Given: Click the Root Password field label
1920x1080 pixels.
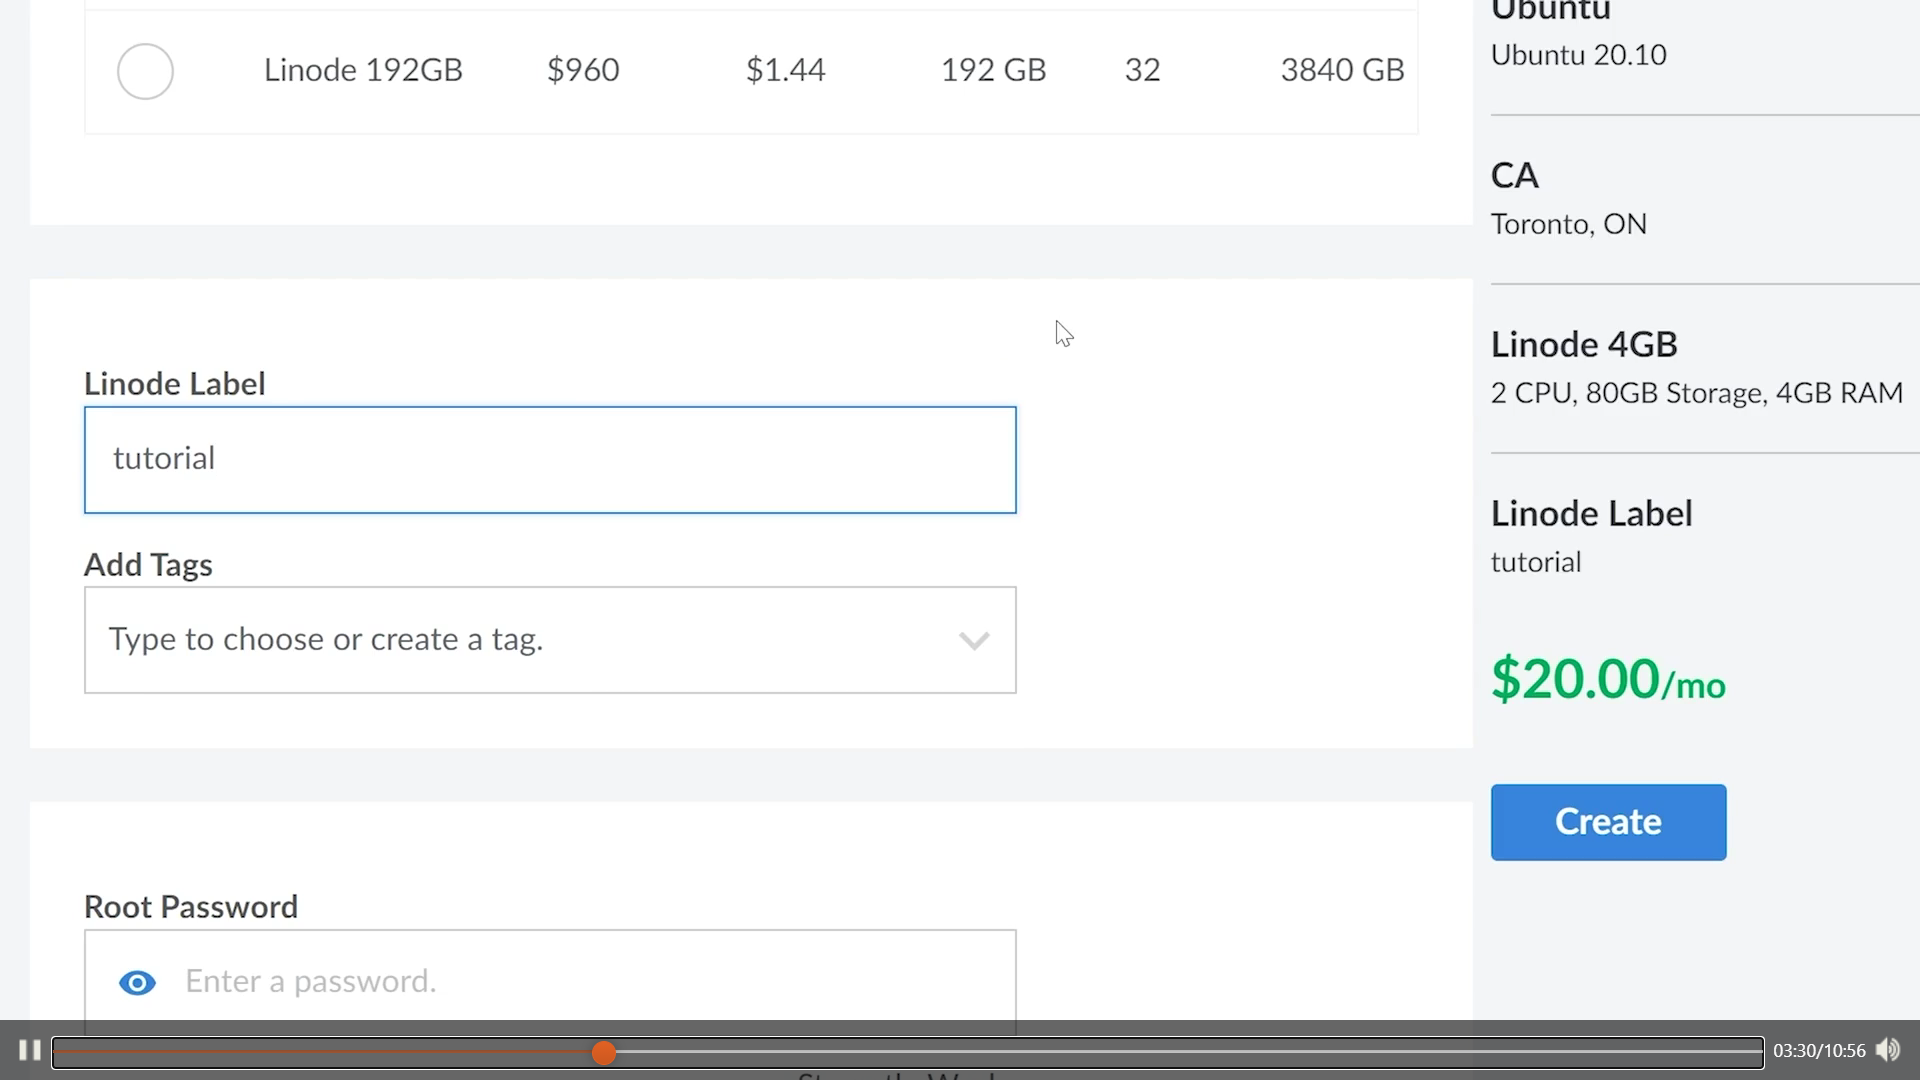Looking at the screenshot, I should 191,907.
